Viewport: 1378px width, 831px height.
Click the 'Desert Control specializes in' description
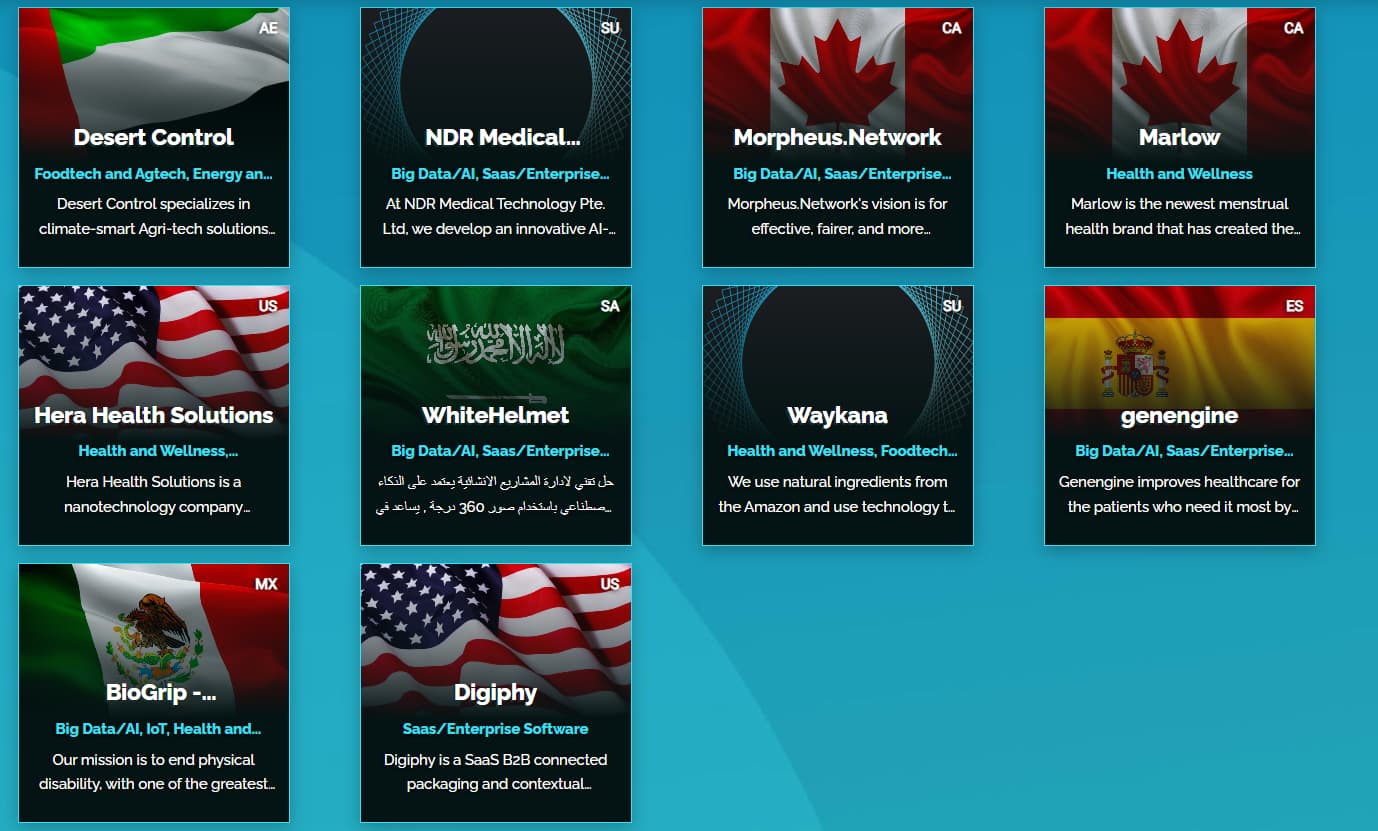[x=157, y=216]
